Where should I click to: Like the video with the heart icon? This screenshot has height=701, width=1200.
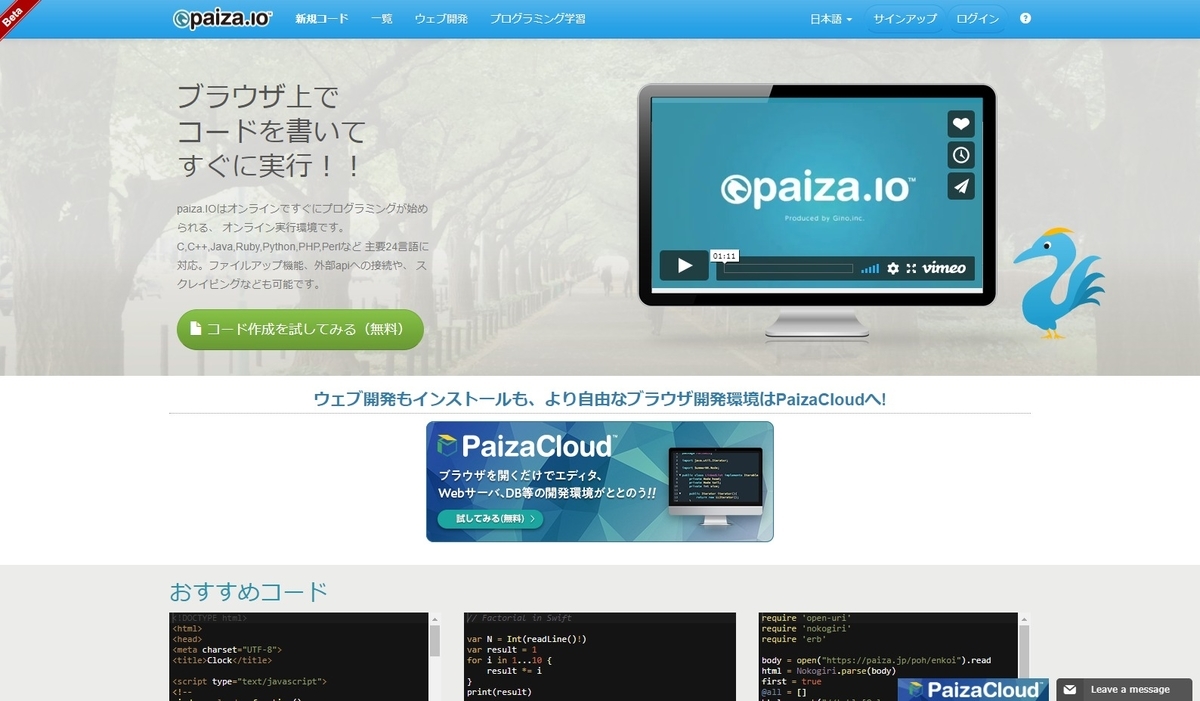(x=961, y=124)
